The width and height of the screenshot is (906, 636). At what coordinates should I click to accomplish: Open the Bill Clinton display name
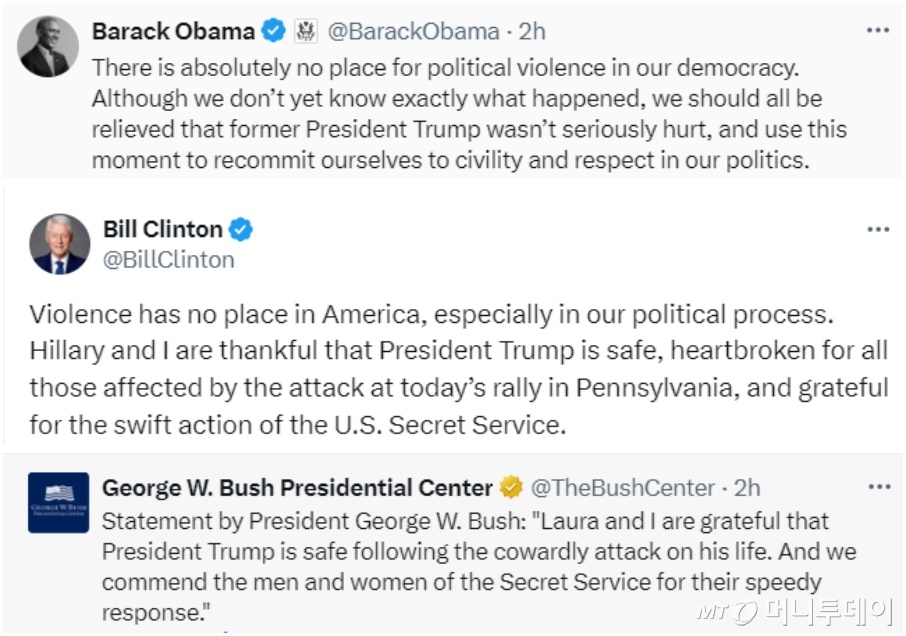click(x=163, y=229)
